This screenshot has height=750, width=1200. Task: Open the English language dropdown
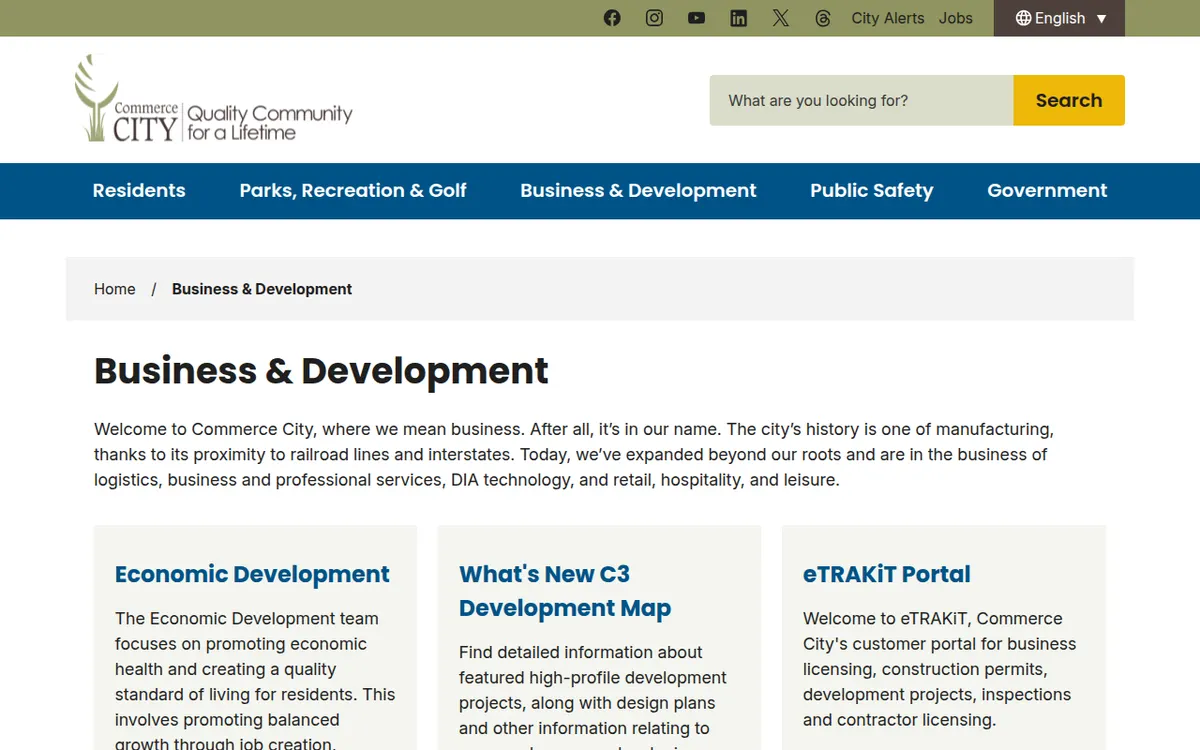click(x=1059, y=18)
